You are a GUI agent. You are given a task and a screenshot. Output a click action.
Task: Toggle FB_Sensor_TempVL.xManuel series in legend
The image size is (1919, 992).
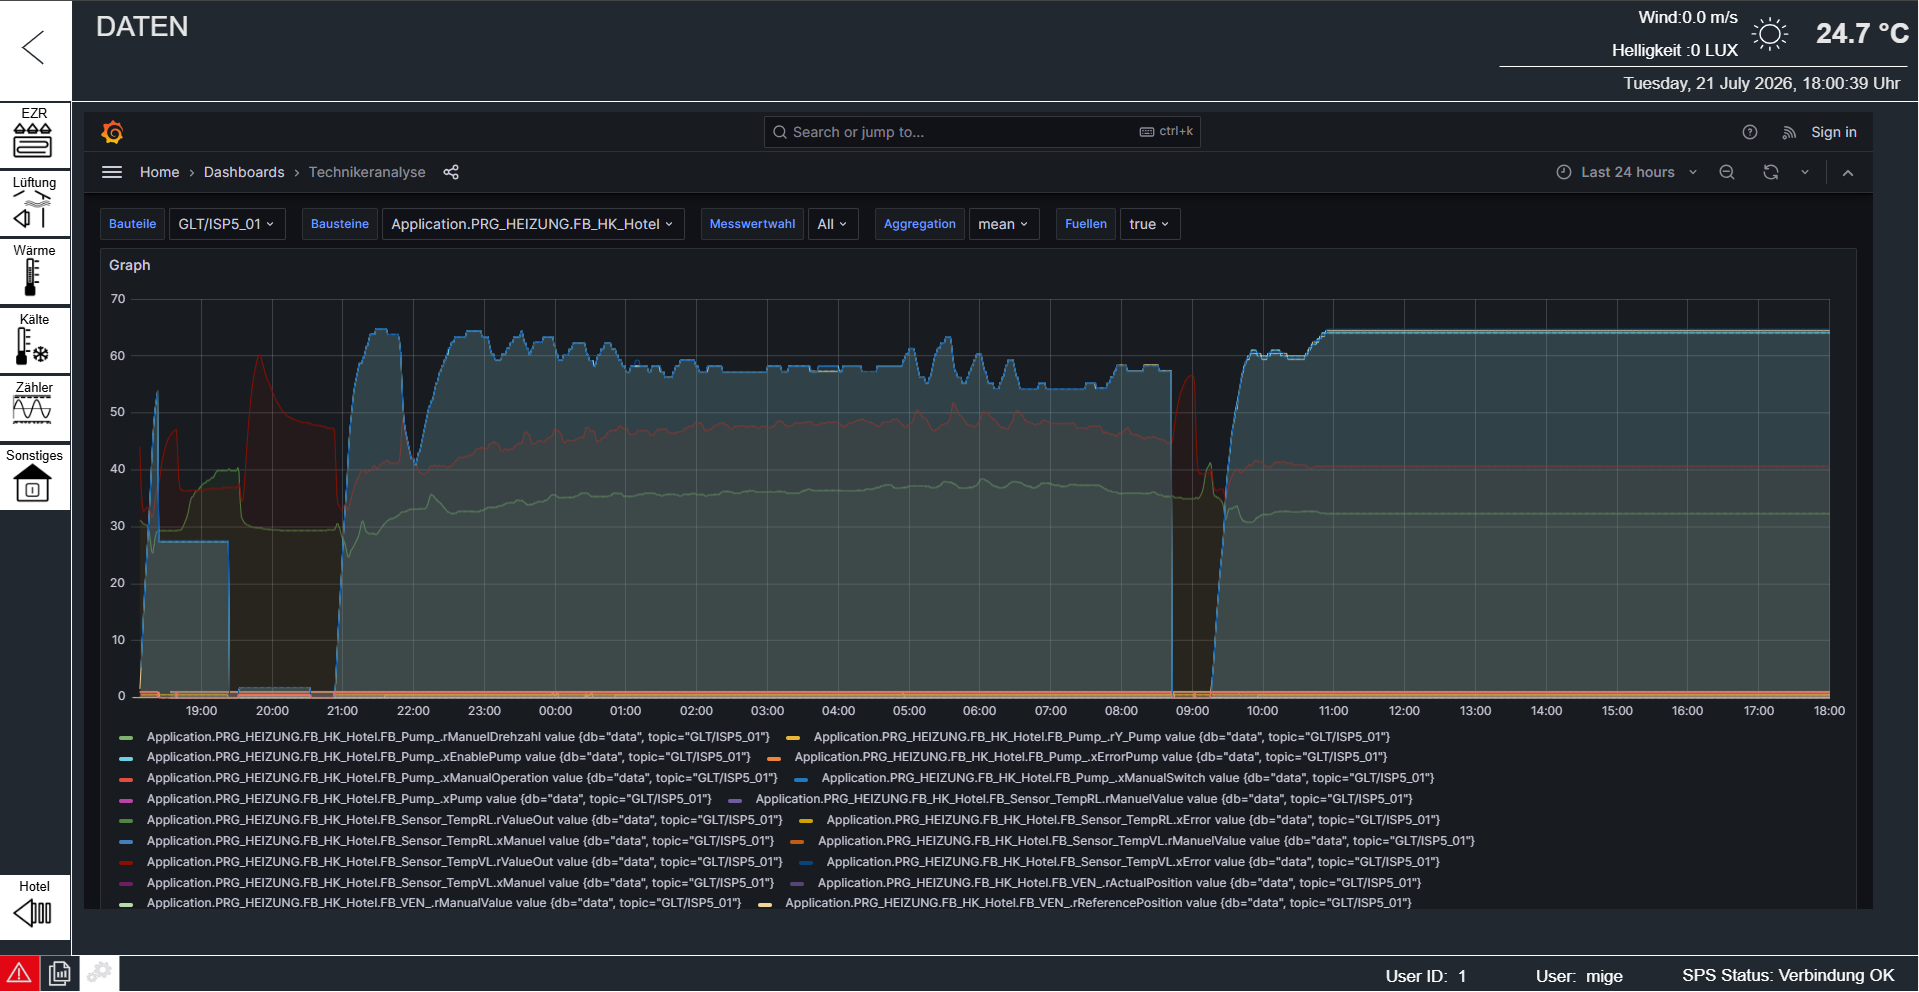coord(460,883)
